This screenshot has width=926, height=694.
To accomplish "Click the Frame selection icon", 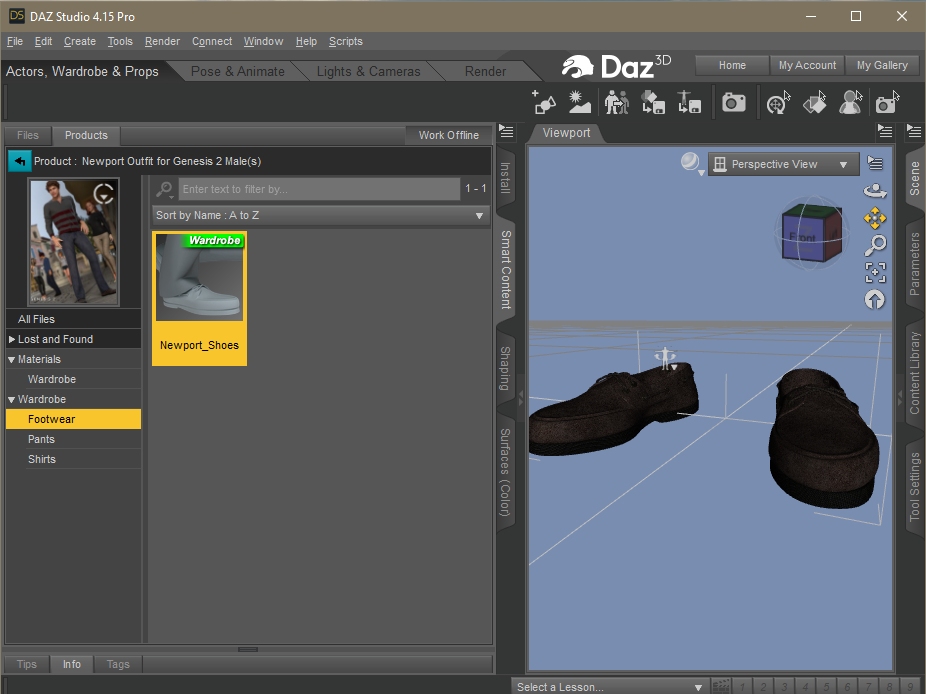I will [x=875, y=272].
